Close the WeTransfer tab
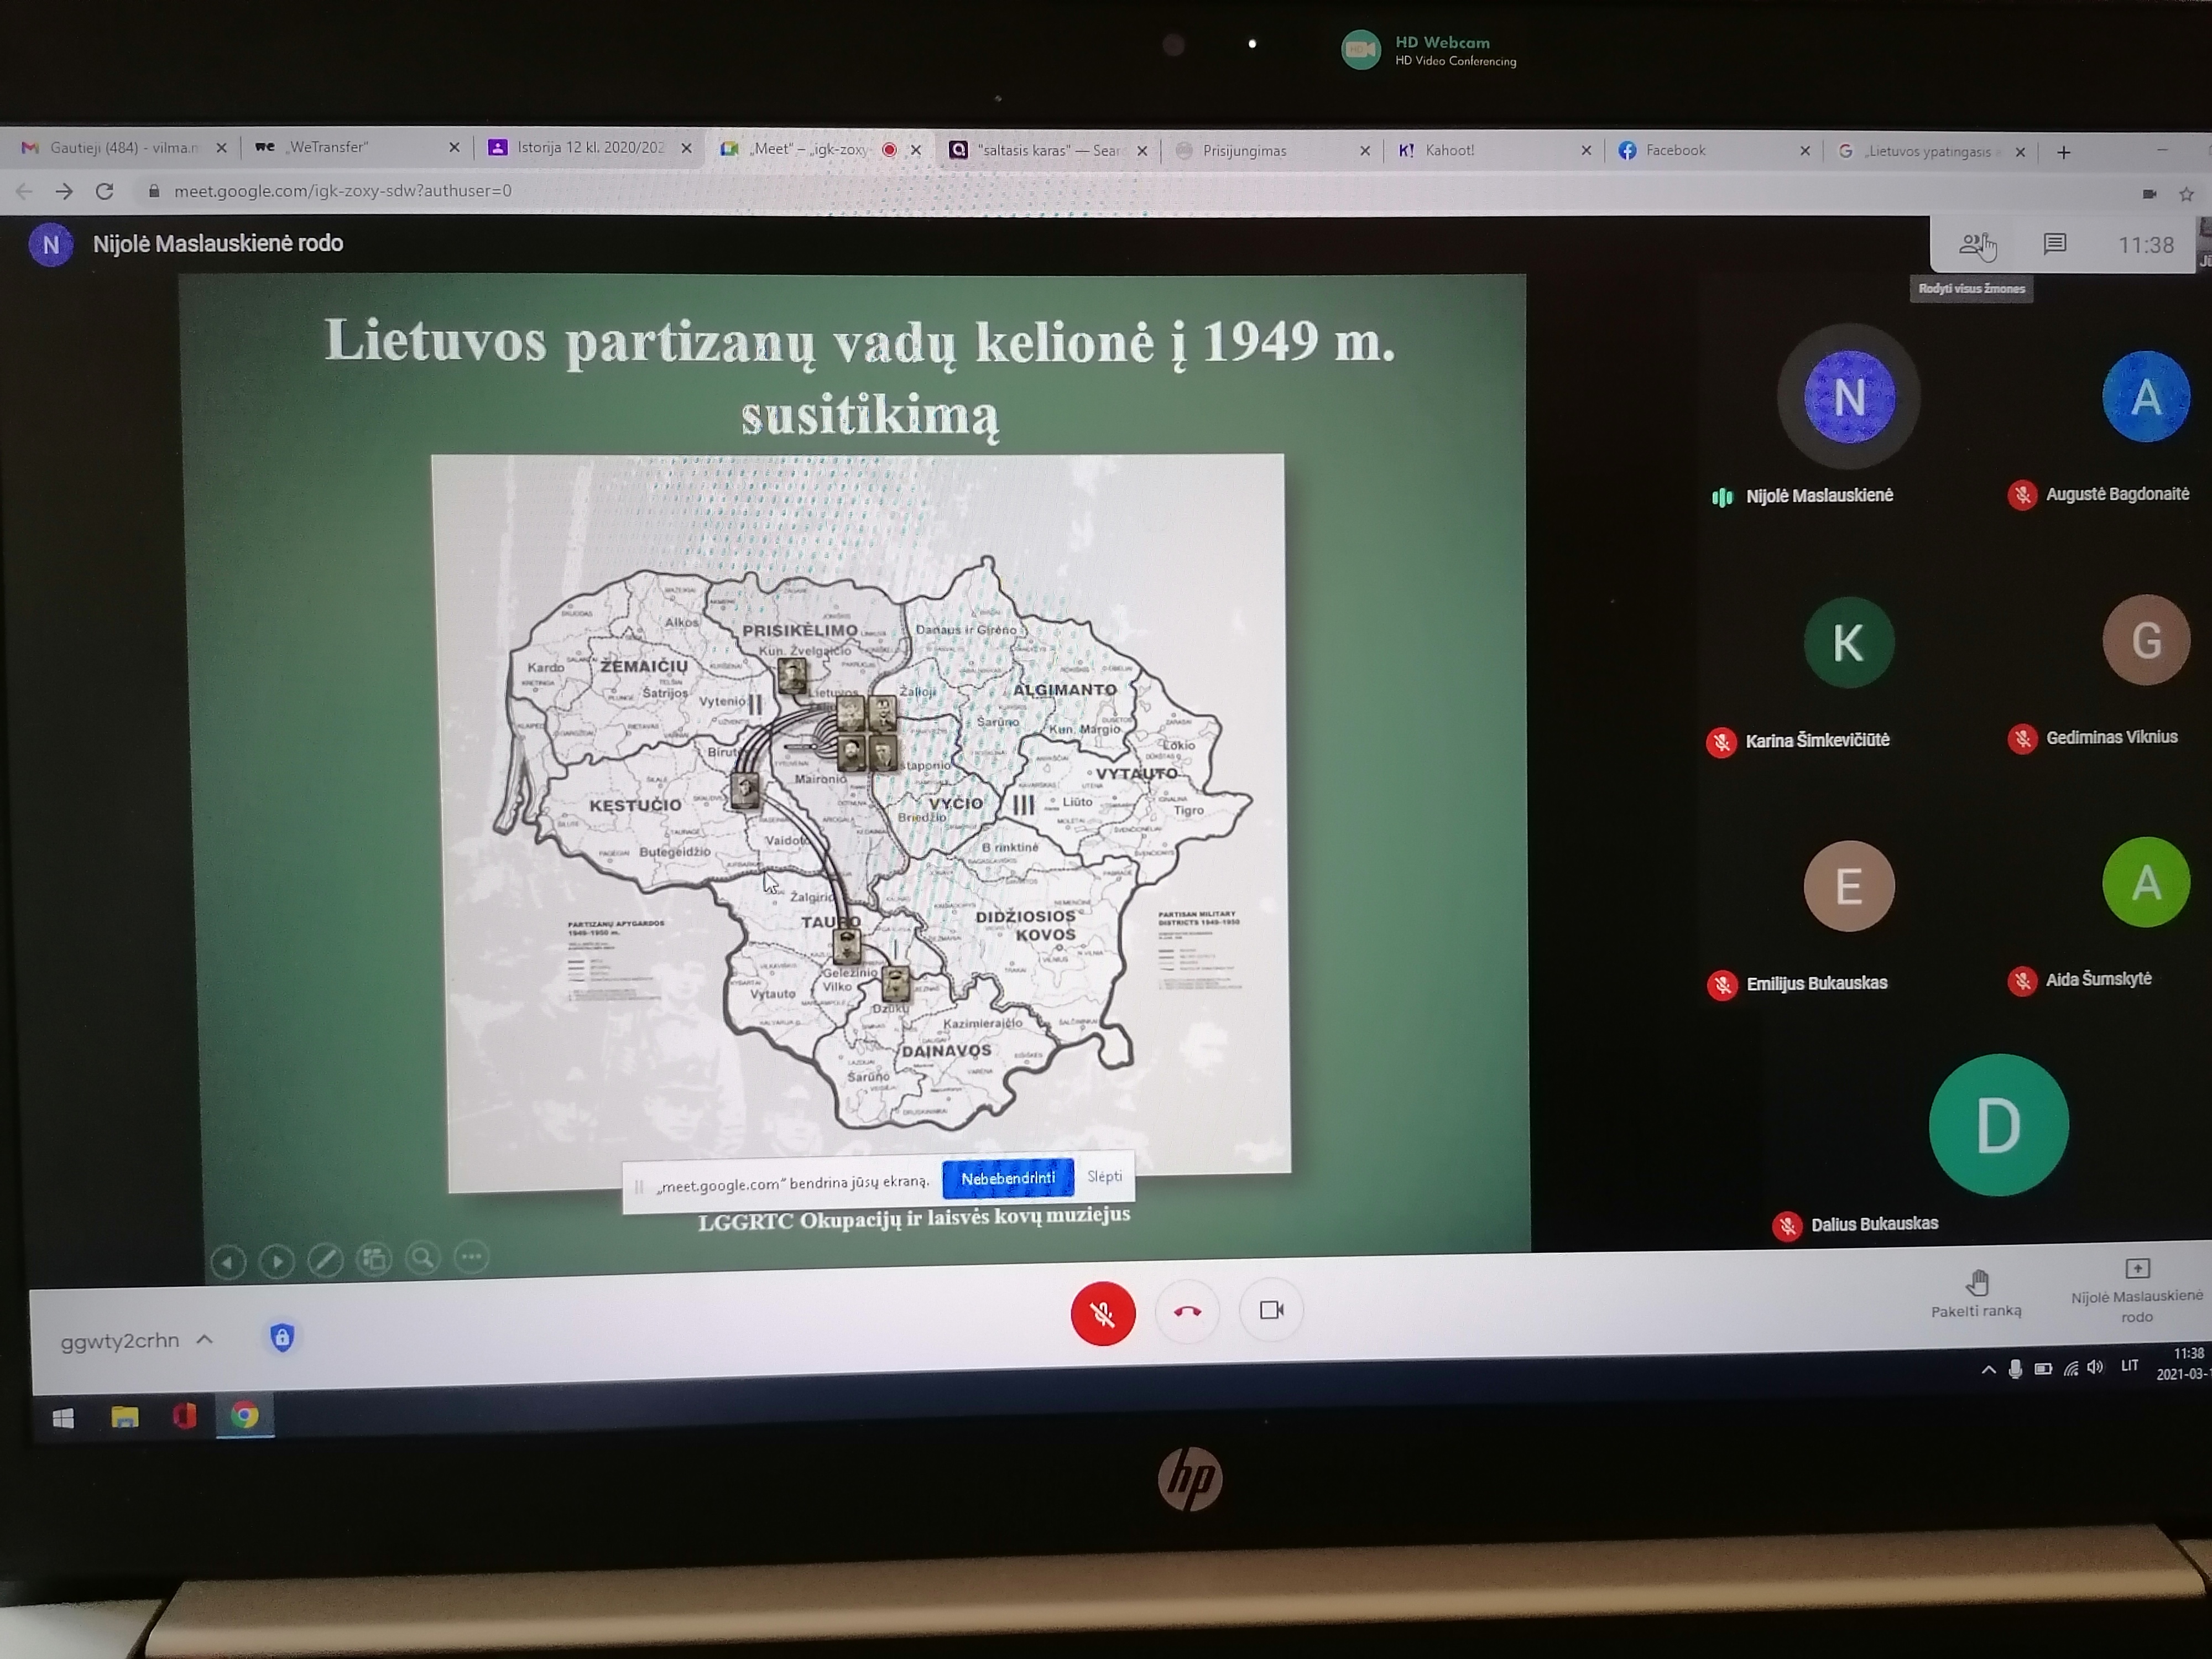 (454, 147)
